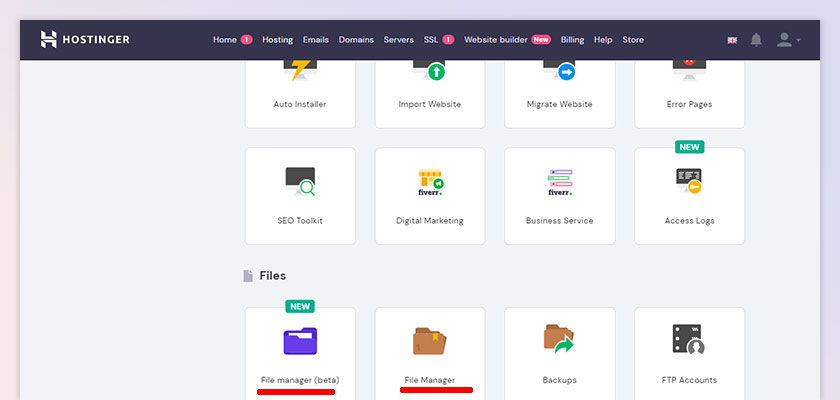Click the Error Pages label
This screenshot has width=840, height=400.
tap(689, 104)
